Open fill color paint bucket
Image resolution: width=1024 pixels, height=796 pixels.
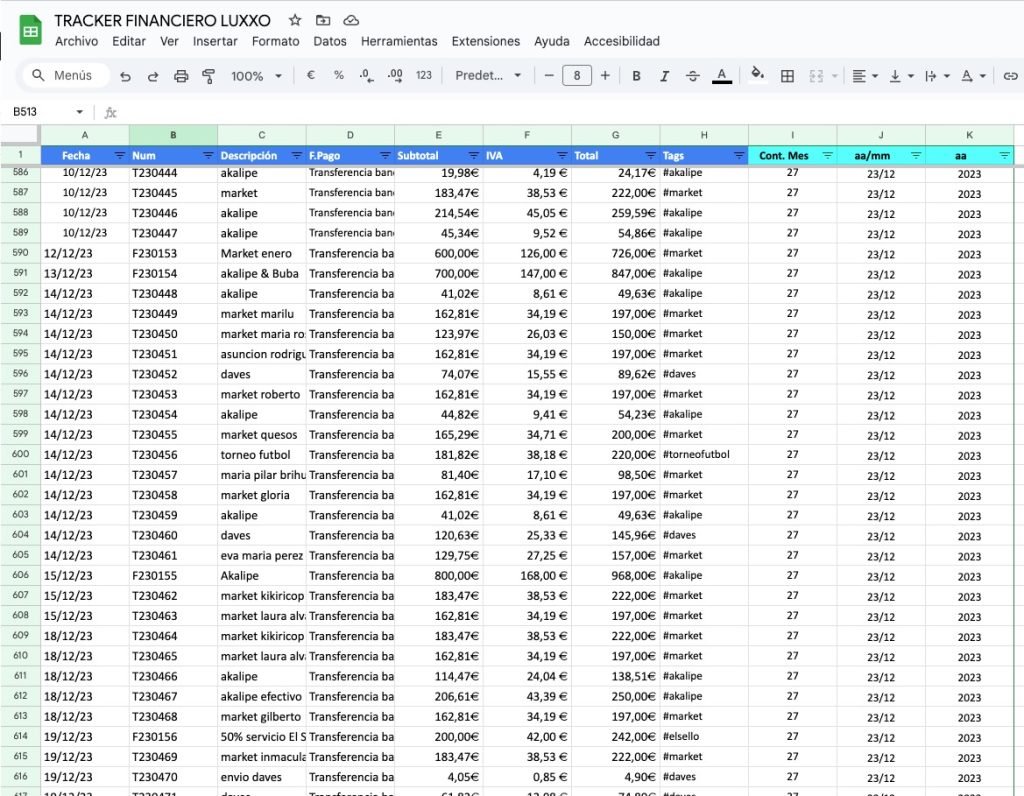[x=758, y=74]
